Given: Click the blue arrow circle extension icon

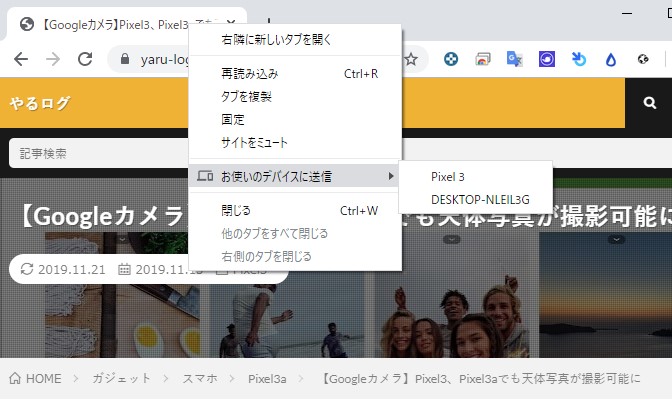Looking at the screenshot, I should point(579,59).
